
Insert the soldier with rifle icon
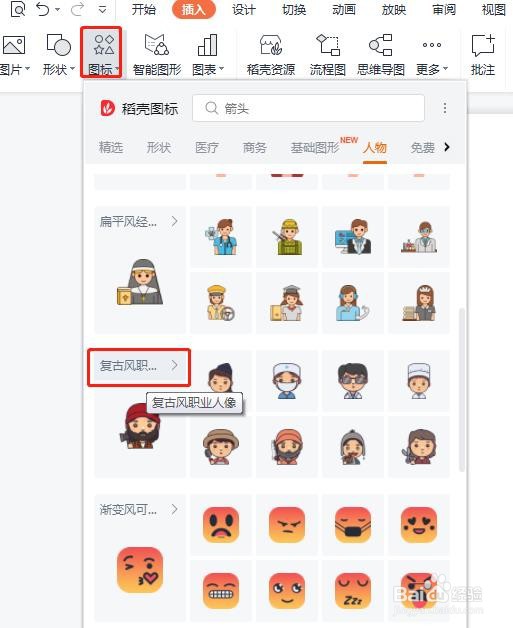pyautogui.click(x=287, y=237)
